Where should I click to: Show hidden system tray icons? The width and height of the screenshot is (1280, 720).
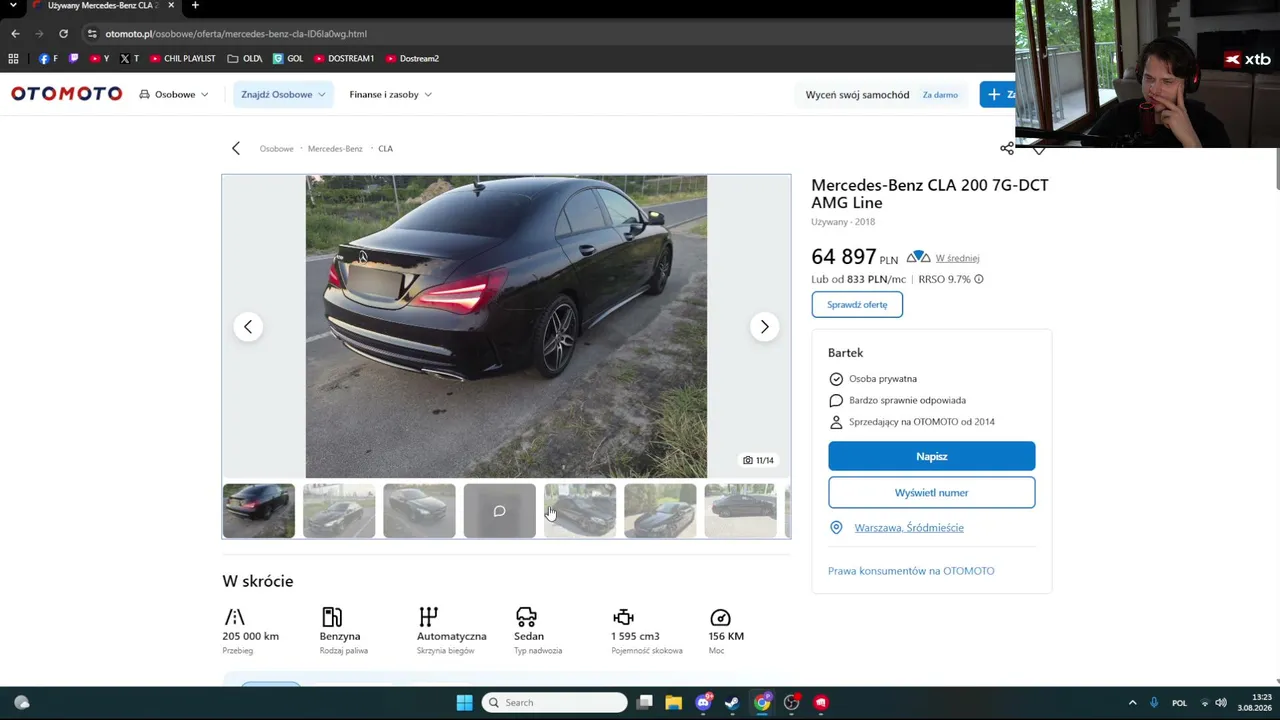pos(1132,702)
